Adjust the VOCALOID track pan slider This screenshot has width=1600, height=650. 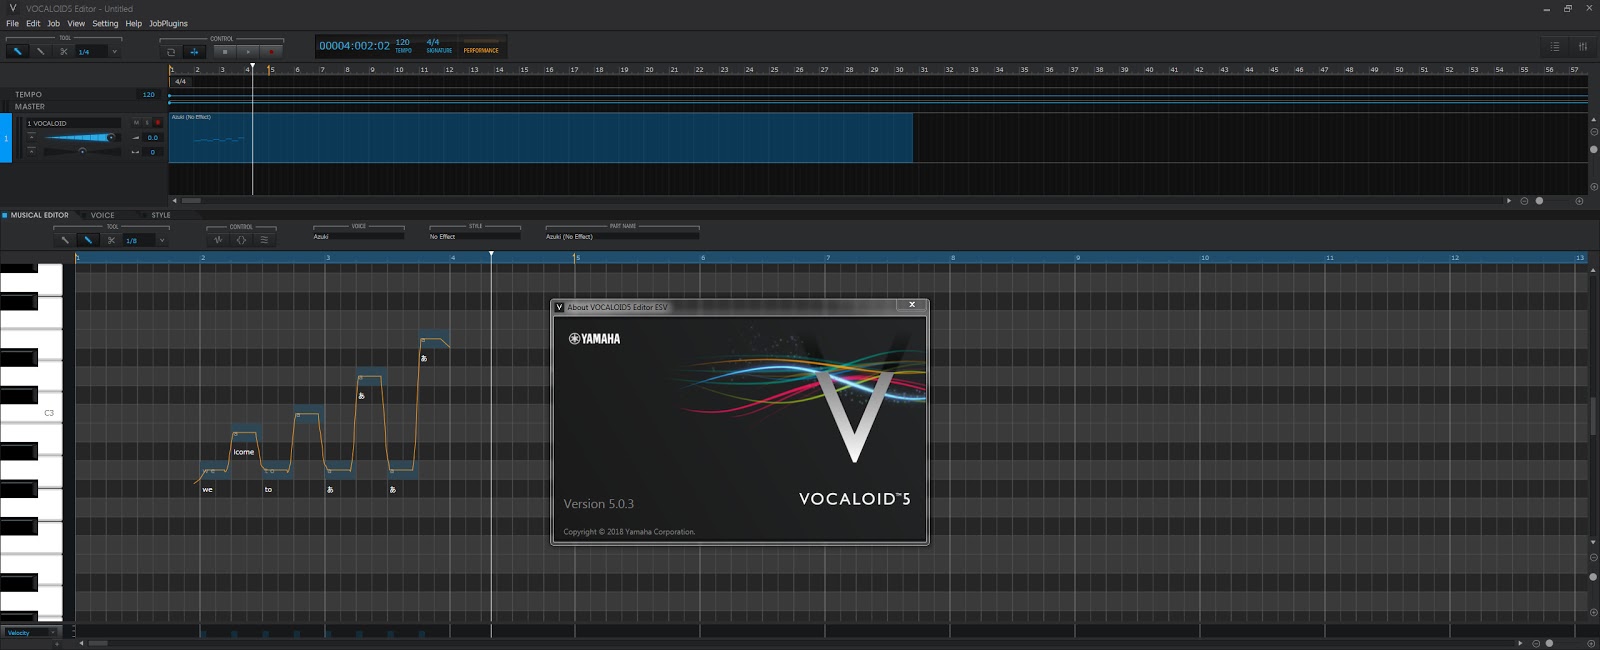pyautogui.click(x=82, y=151)
